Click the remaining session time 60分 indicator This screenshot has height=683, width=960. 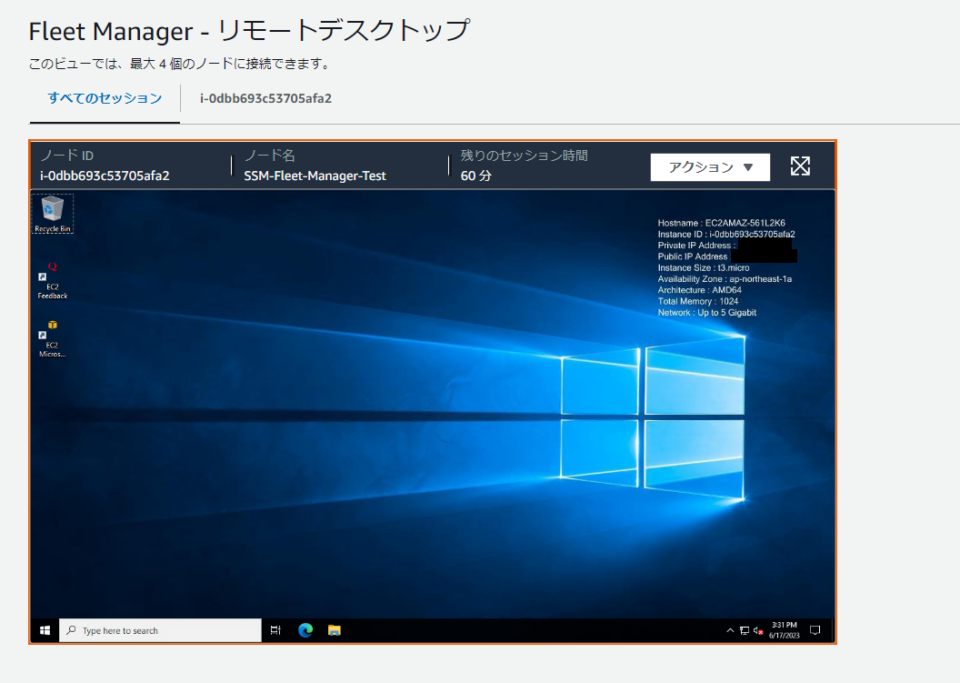point(469,174)
